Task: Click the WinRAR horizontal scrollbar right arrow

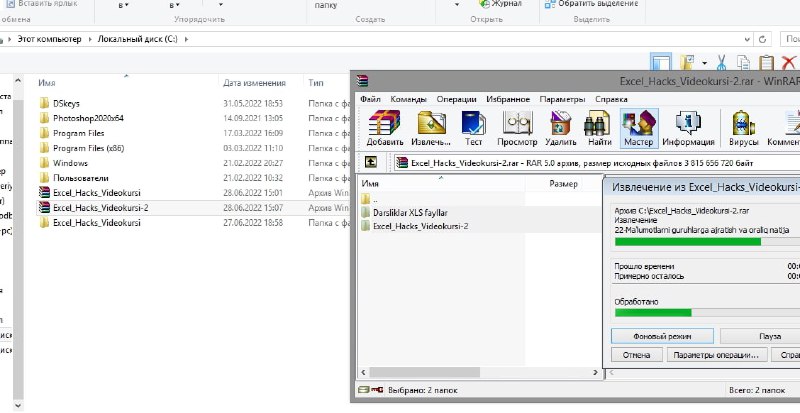Action: 595,373
